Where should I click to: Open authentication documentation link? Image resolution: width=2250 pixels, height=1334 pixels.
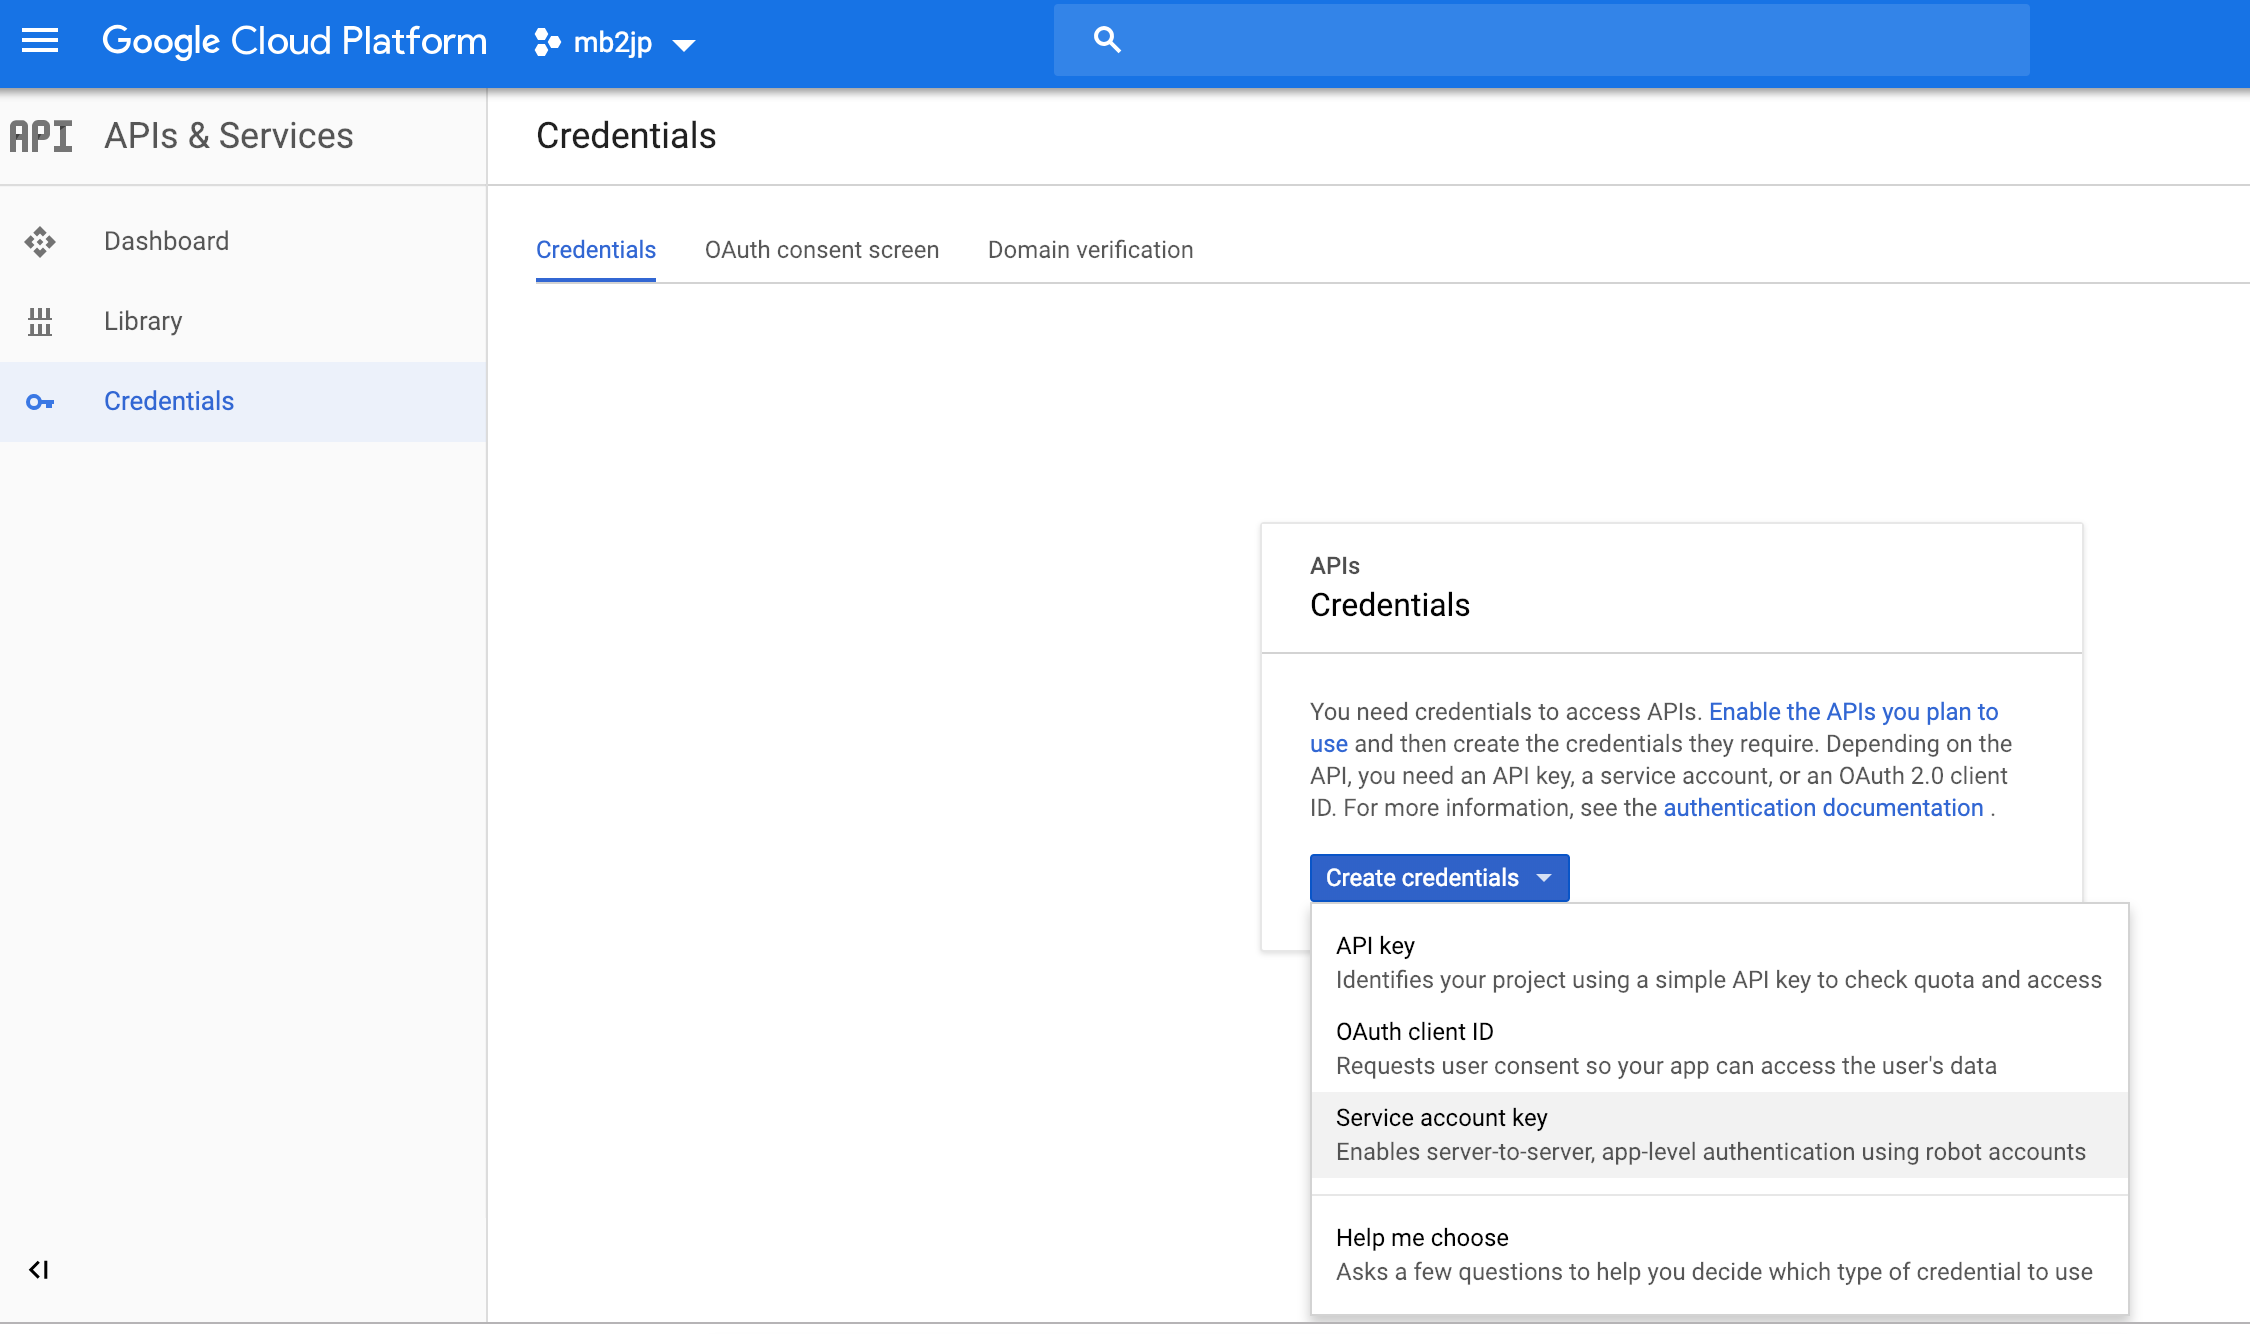[x=1822, y=808]
